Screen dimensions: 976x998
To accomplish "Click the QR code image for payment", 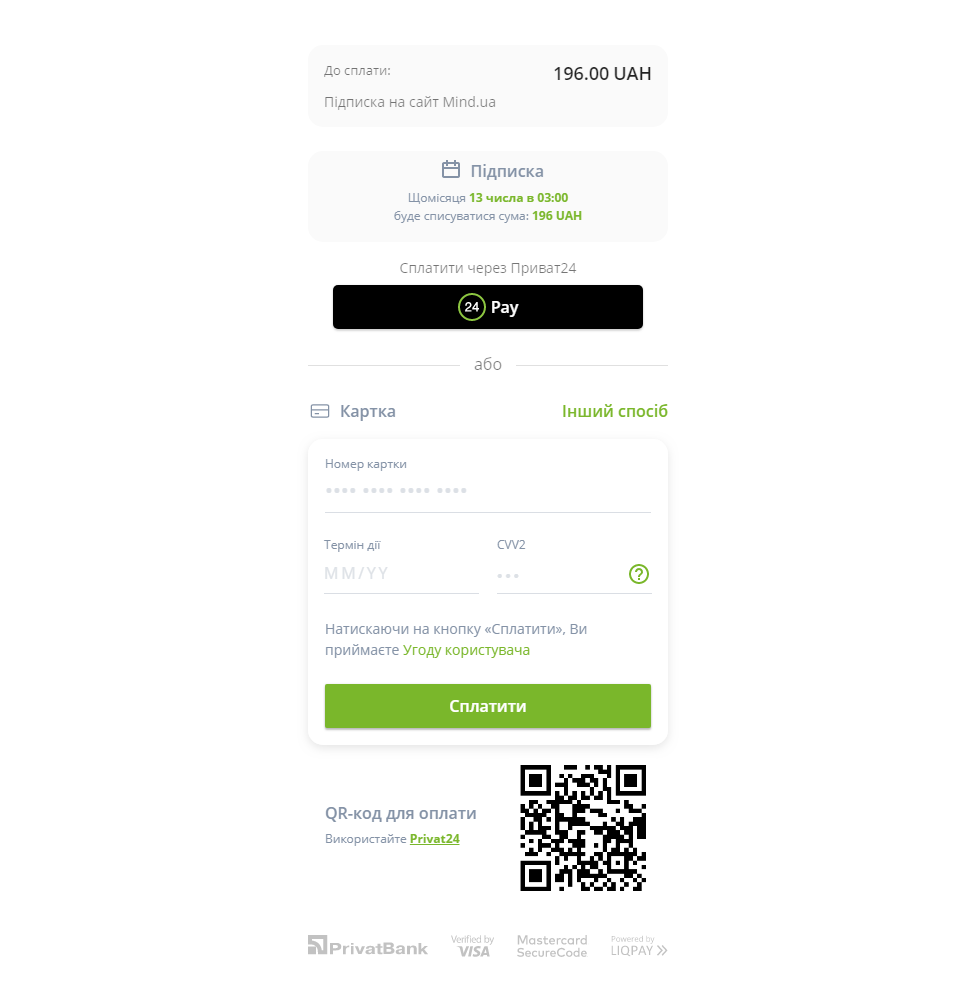I will [583, 827].
